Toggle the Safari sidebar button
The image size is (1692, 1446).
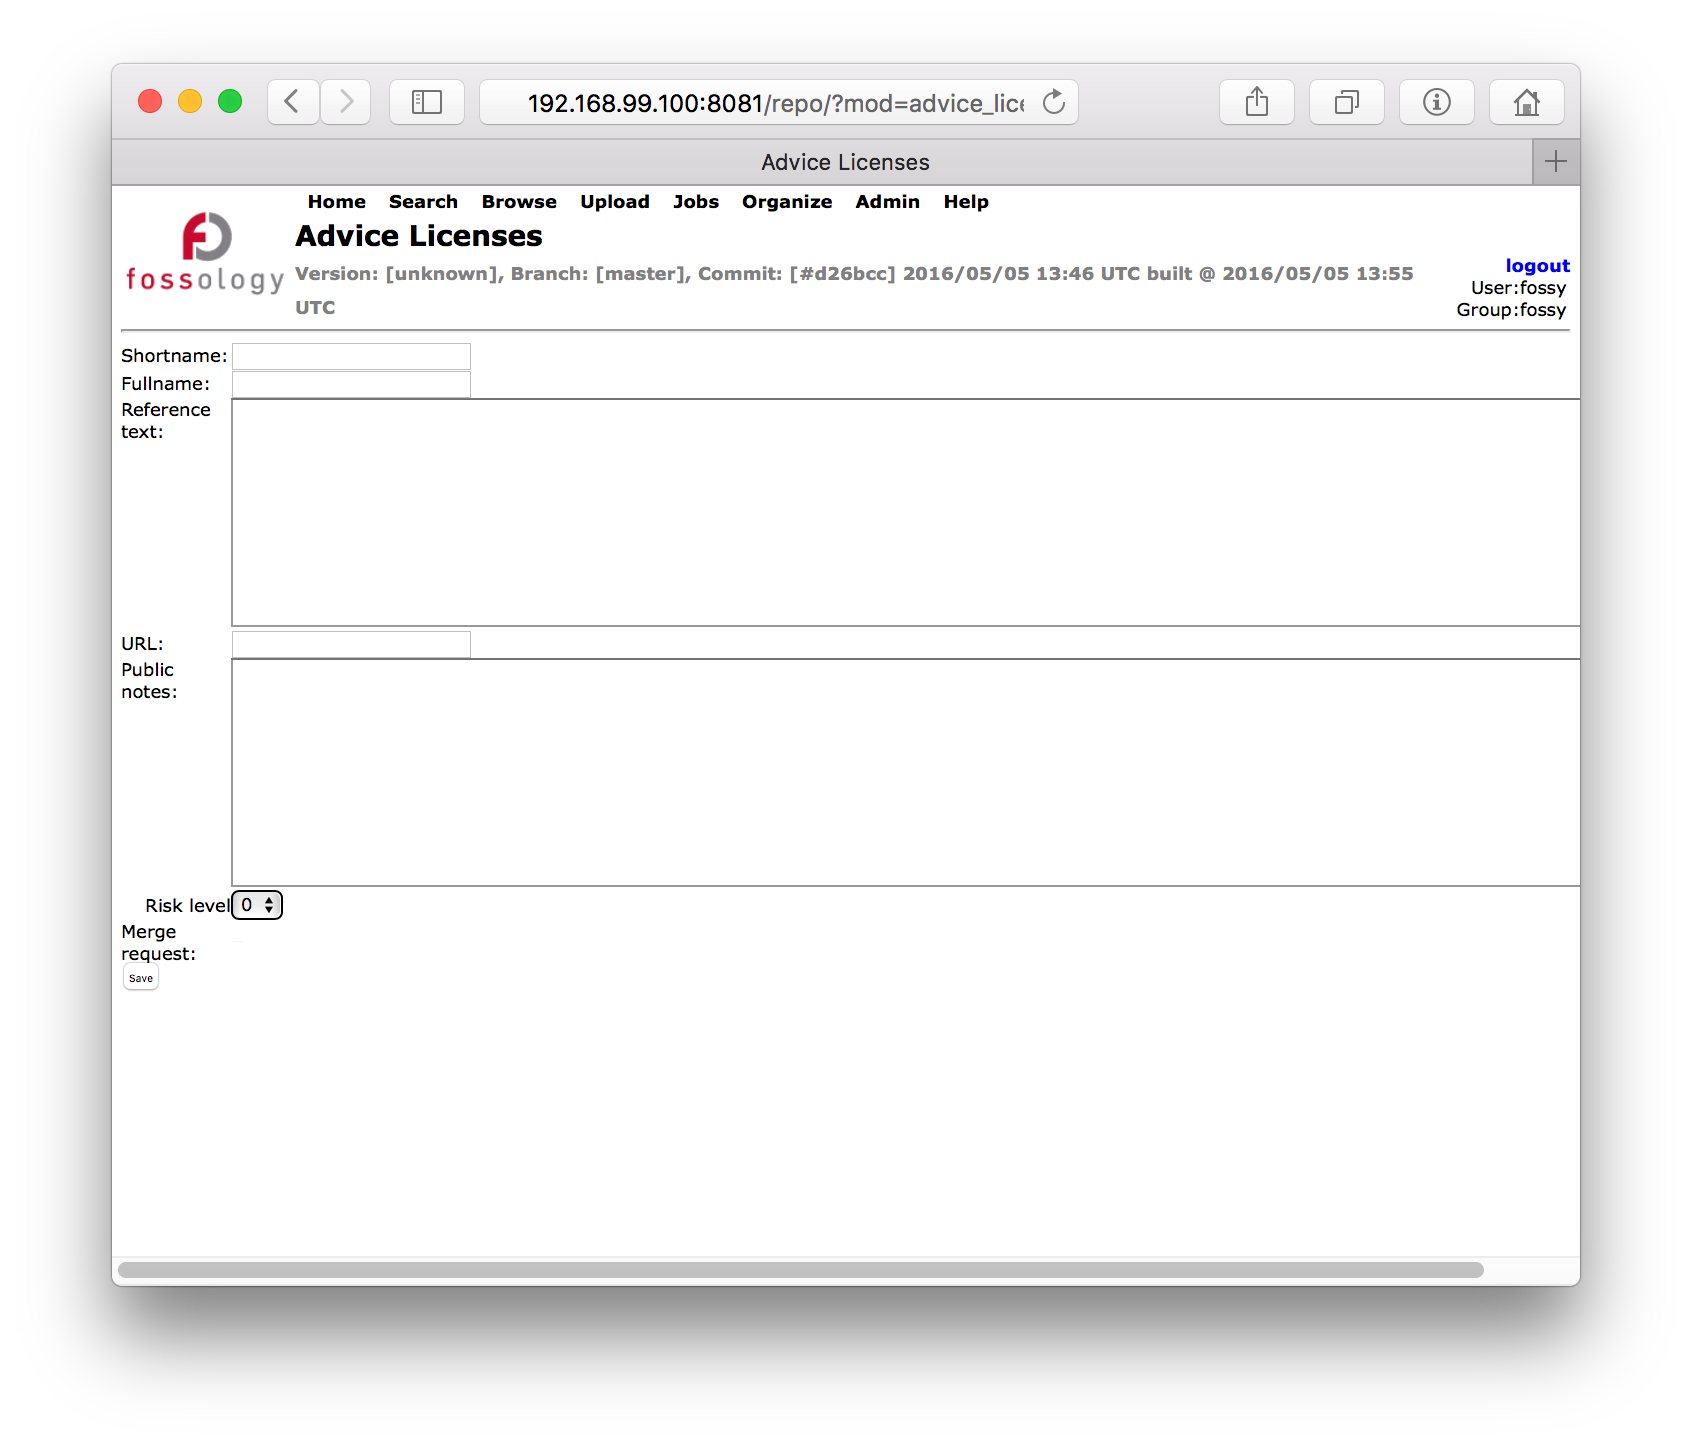tap(427, 102)
